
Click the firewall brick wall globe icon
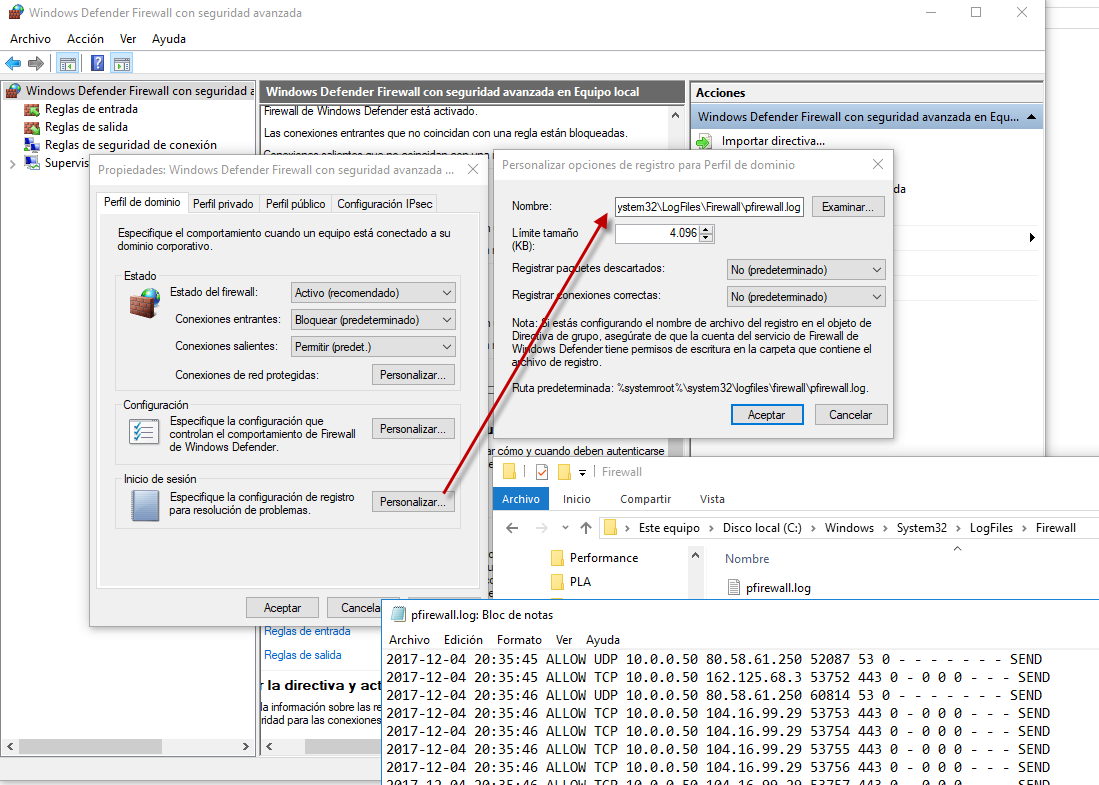tap(145, 303)
